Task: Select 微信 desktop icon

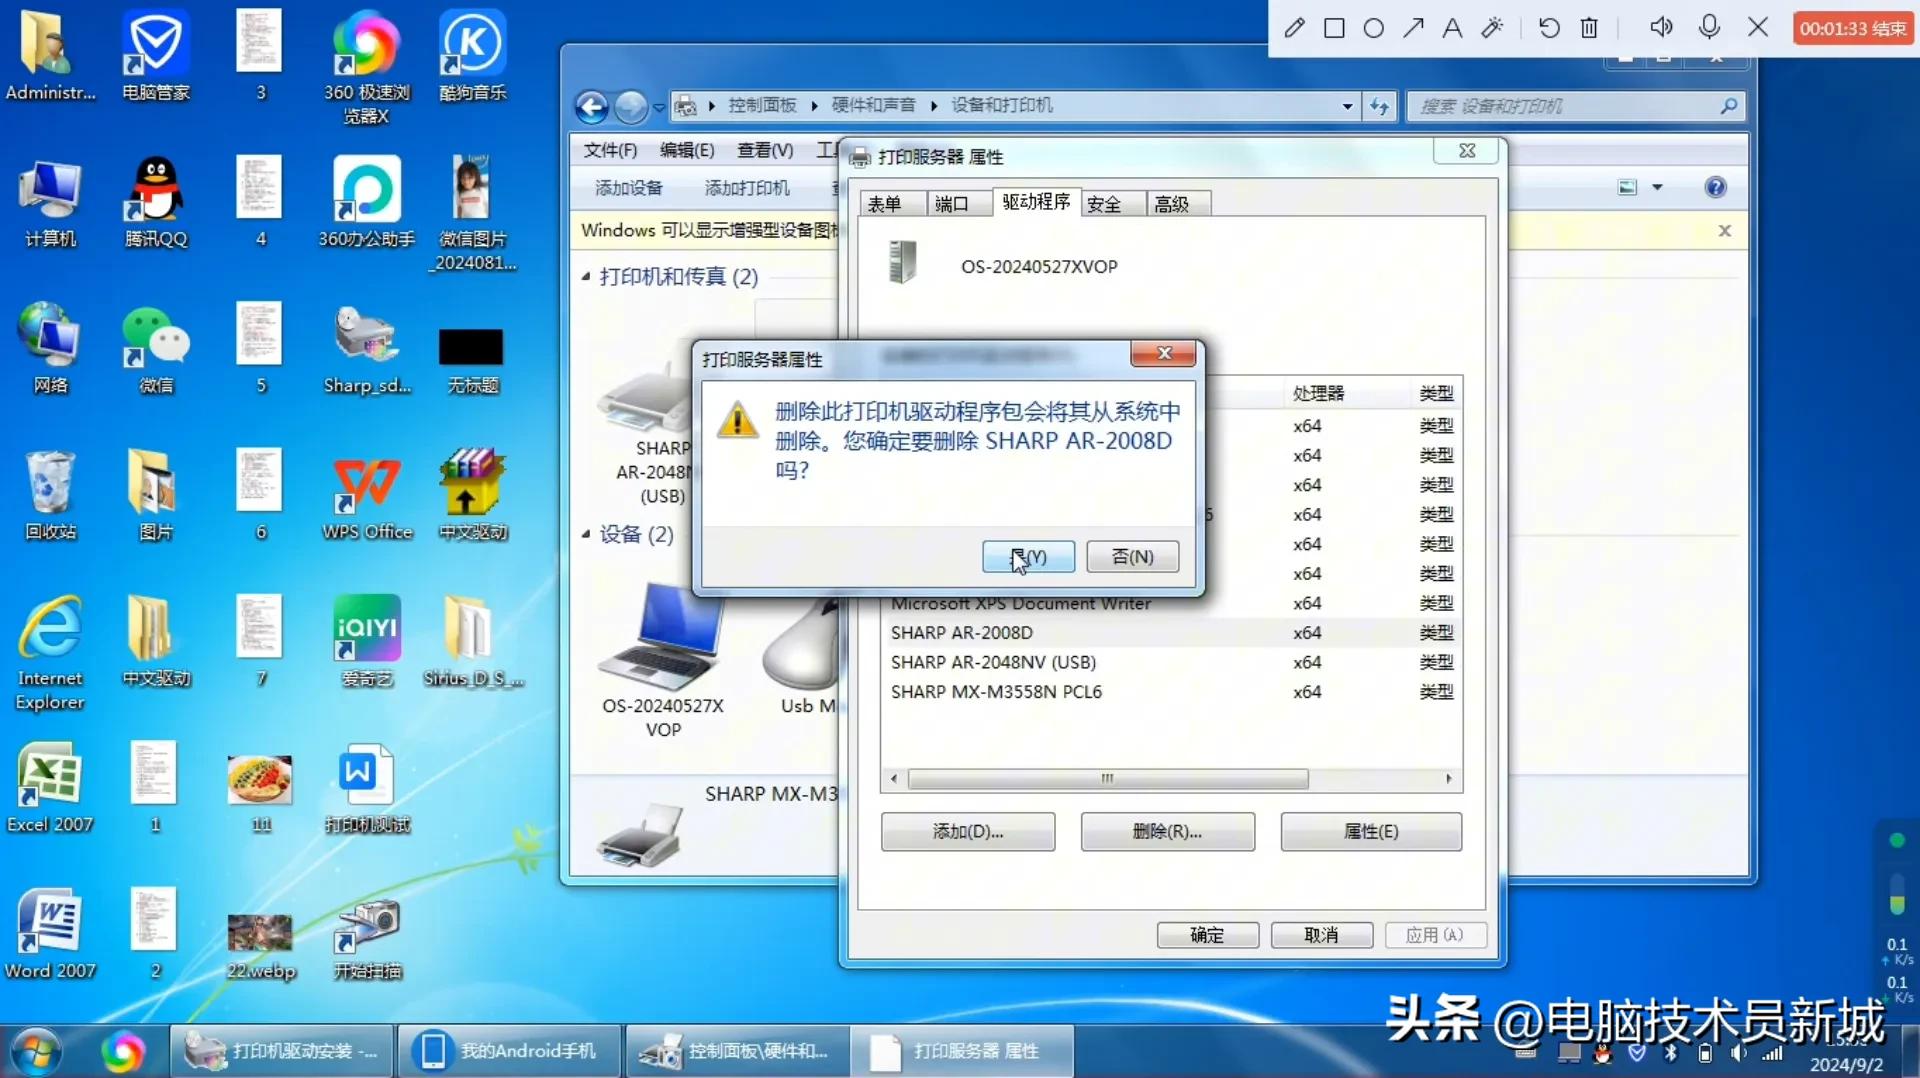Action: [x=156, y=348]
